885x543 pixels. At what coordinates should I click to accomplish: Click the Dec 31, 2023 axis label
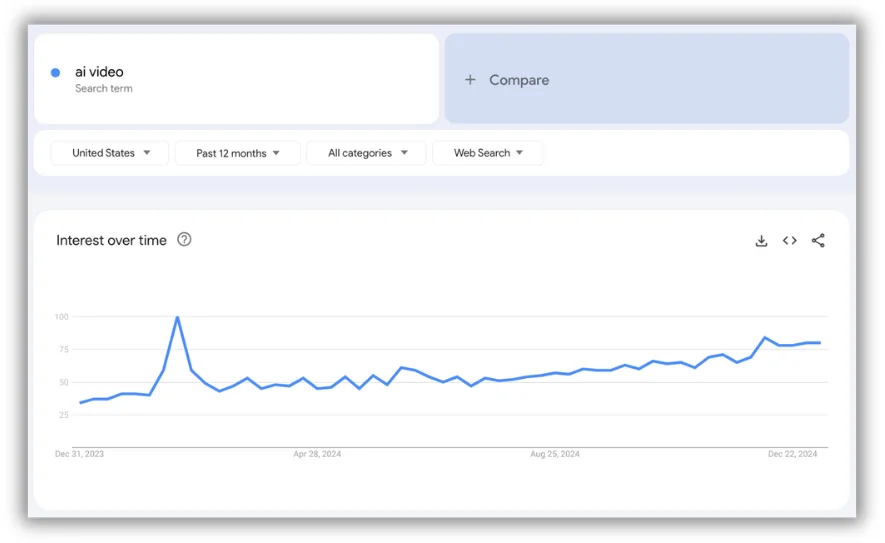point(79,454)
